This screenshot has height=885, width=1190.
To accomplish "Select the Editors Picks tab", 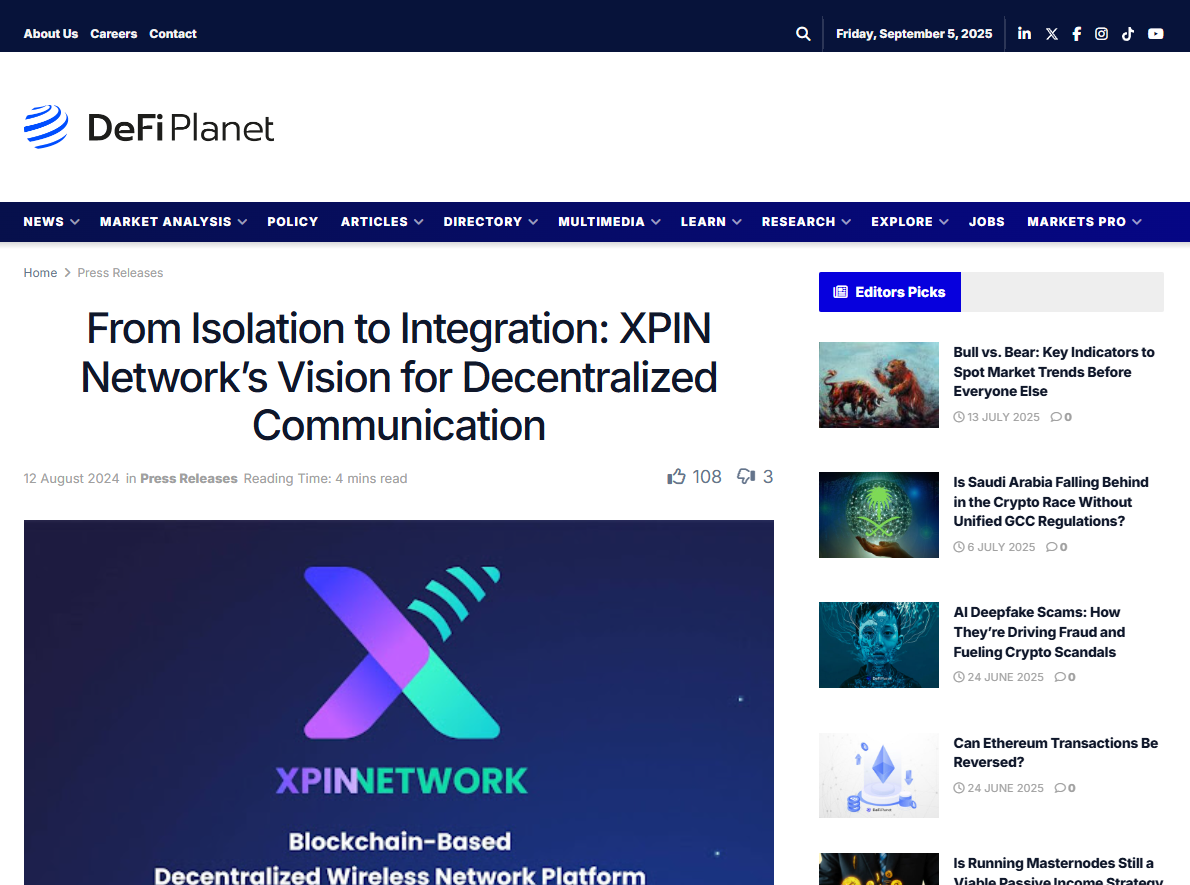I will (x=889, y=292).
